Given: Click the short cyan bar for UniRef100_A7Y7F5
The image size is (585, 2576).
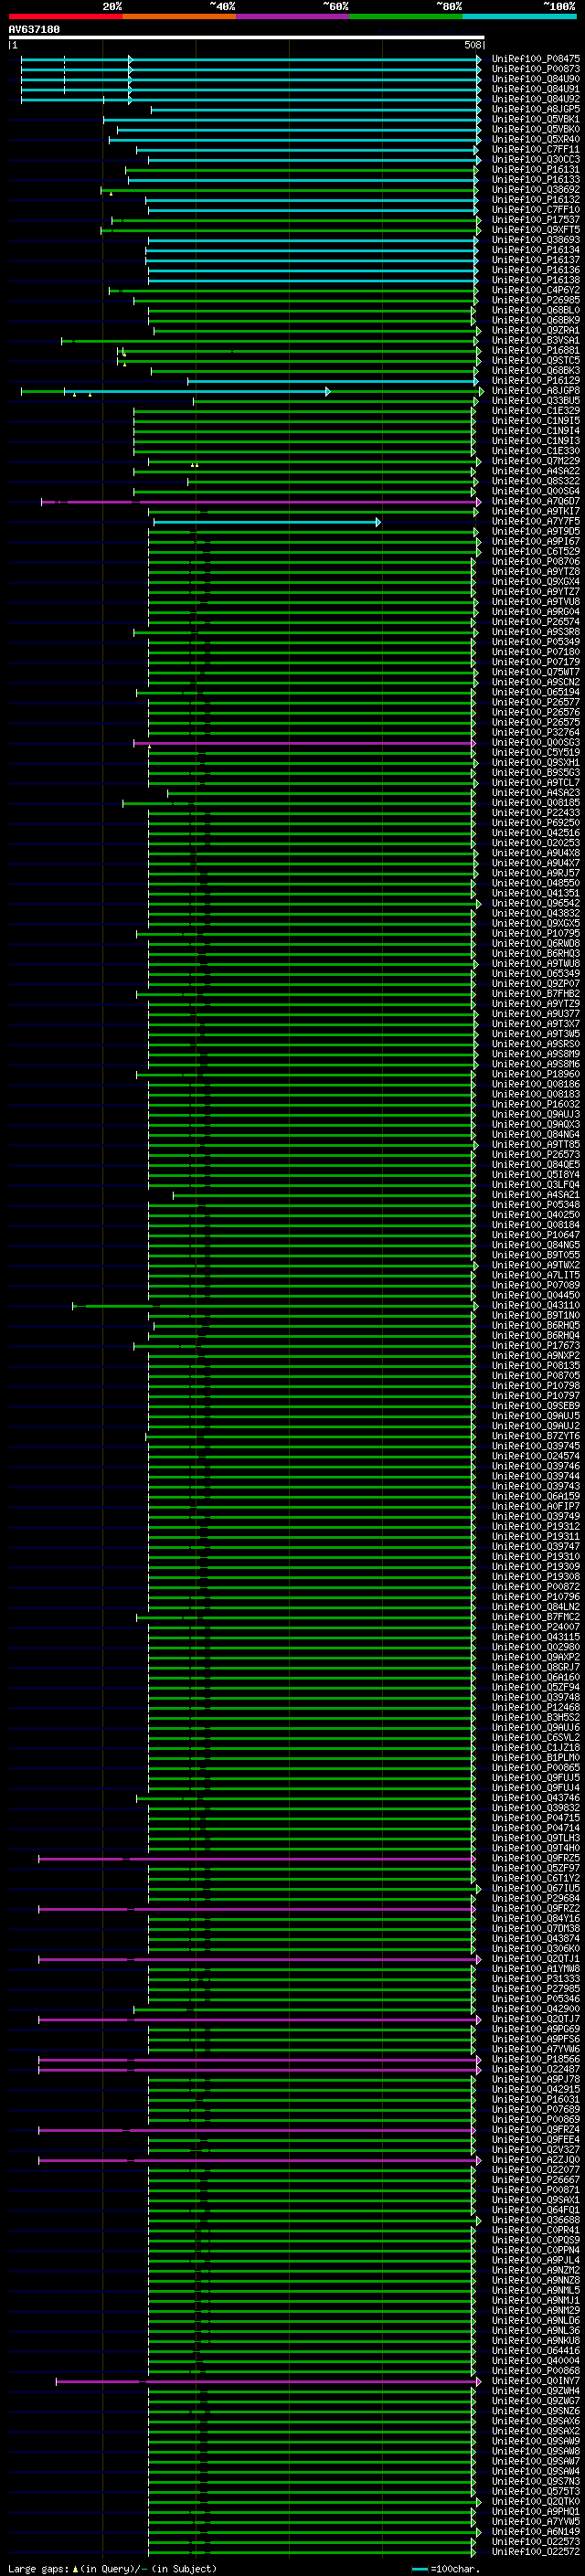Looking at the screenshot, I should [x=266, y=522].
